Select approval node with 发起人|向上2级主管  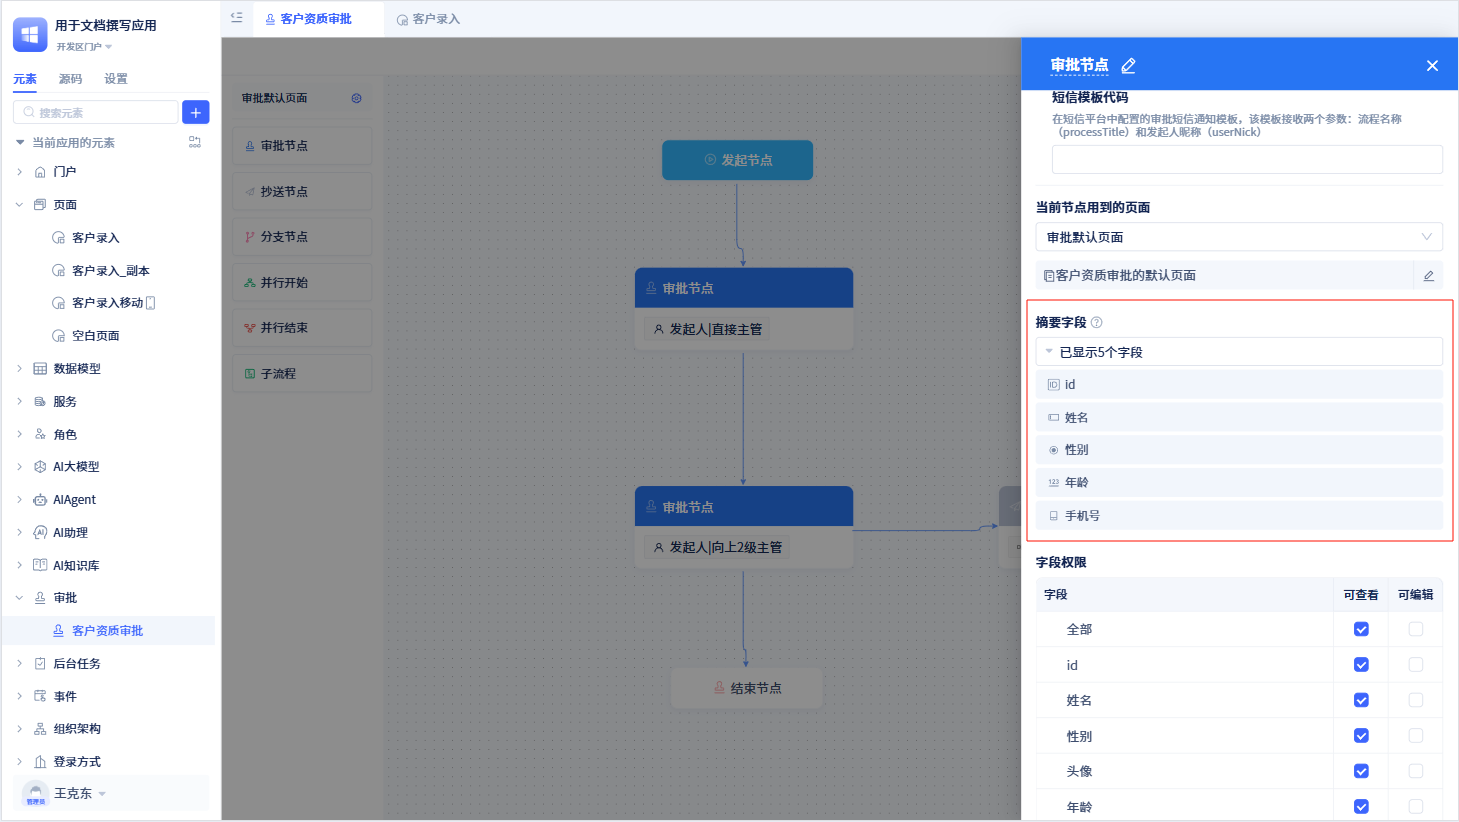coord(744,527)
